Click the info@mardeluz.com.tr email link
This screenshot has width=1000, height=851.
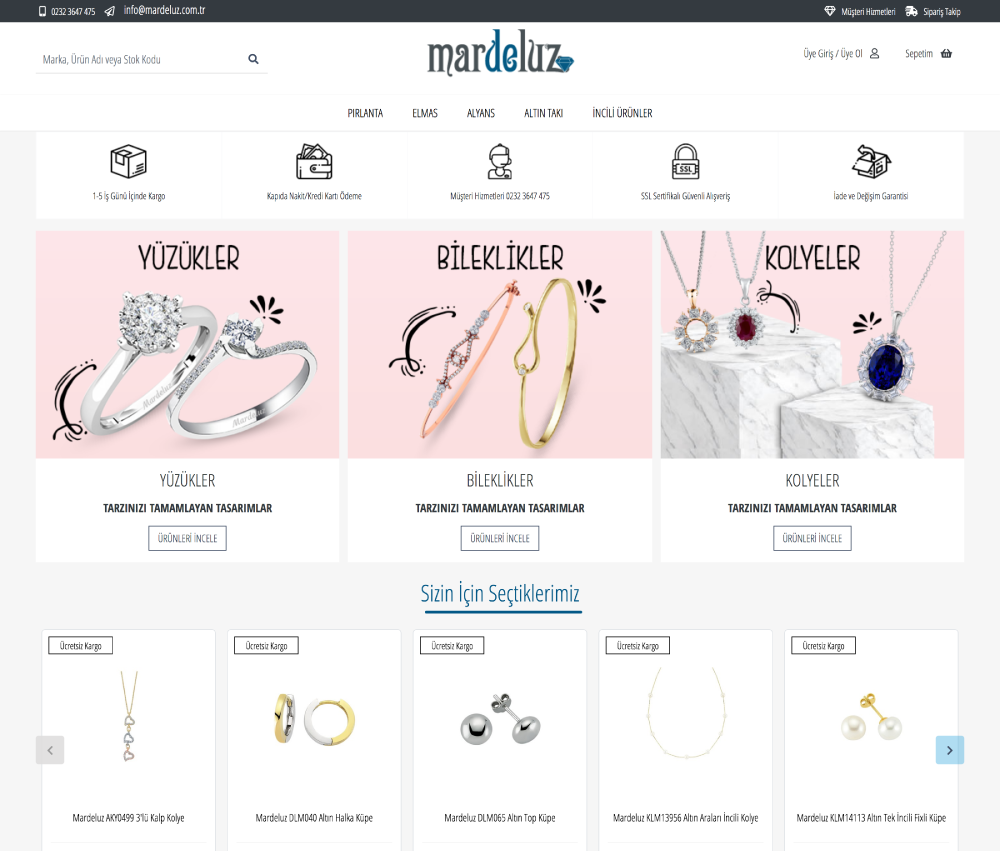tap(165, 10)
